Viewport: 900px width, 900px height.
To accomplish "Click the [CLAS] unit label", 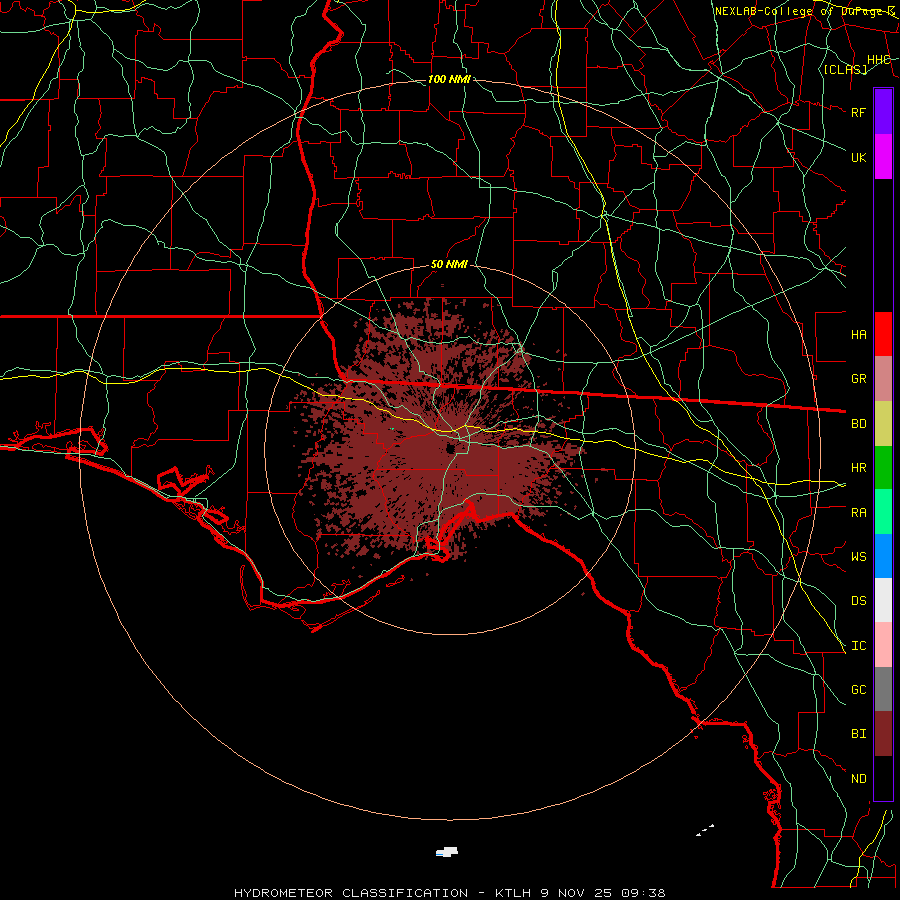I will pos(845,69).
